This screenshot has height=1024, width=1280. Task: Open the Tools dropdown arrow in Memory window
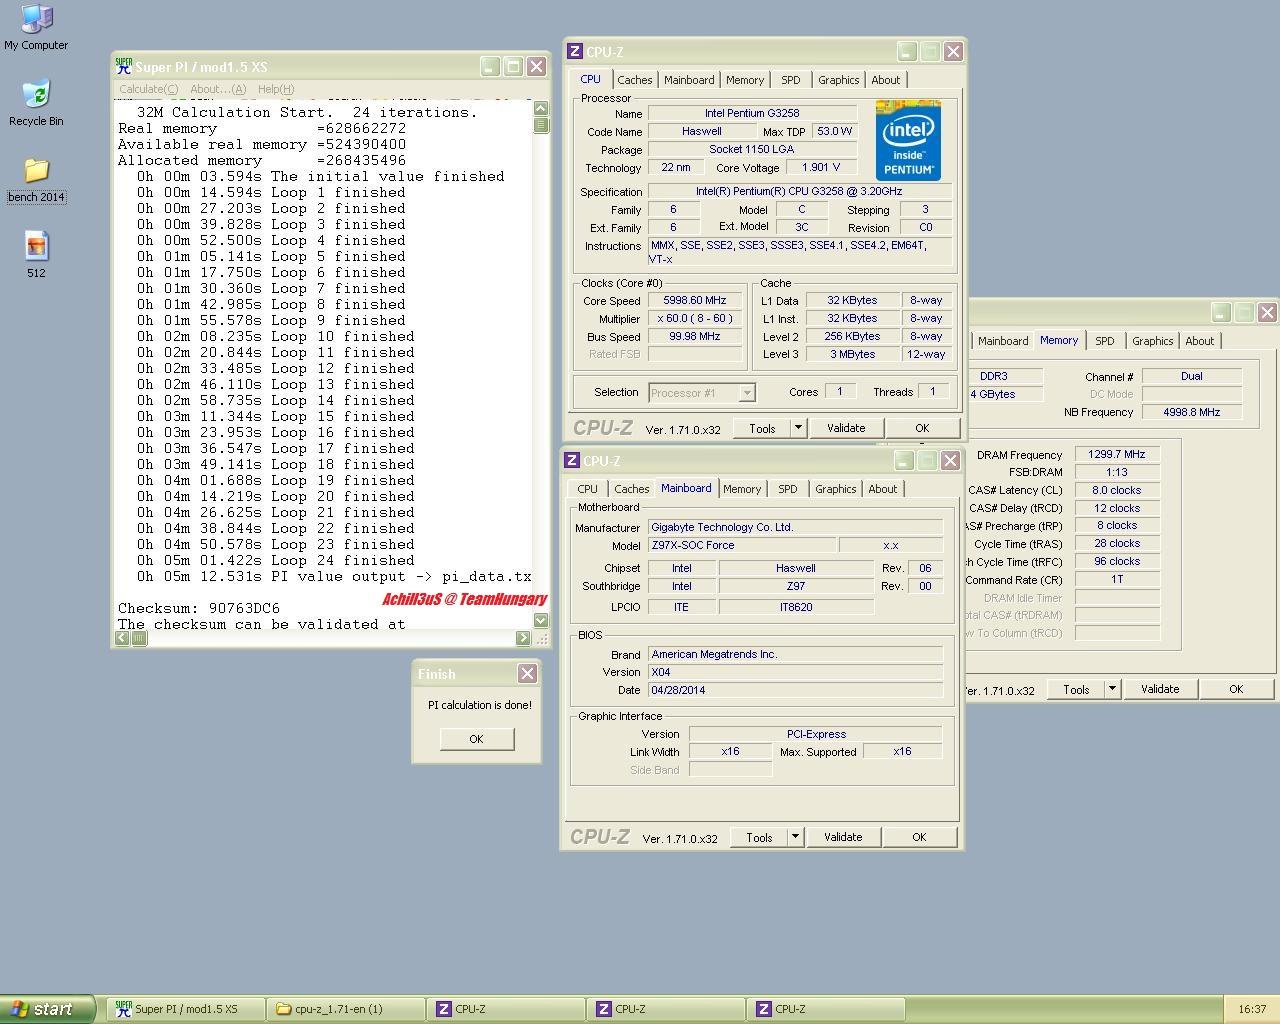[x=1111, y=689]
